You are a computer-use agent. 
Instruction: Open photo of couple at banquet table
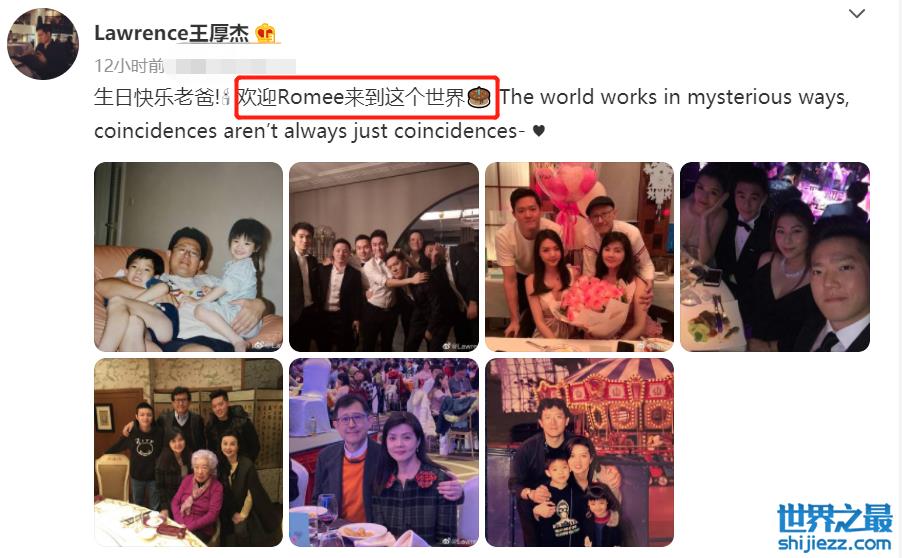(x=384, y=452)
